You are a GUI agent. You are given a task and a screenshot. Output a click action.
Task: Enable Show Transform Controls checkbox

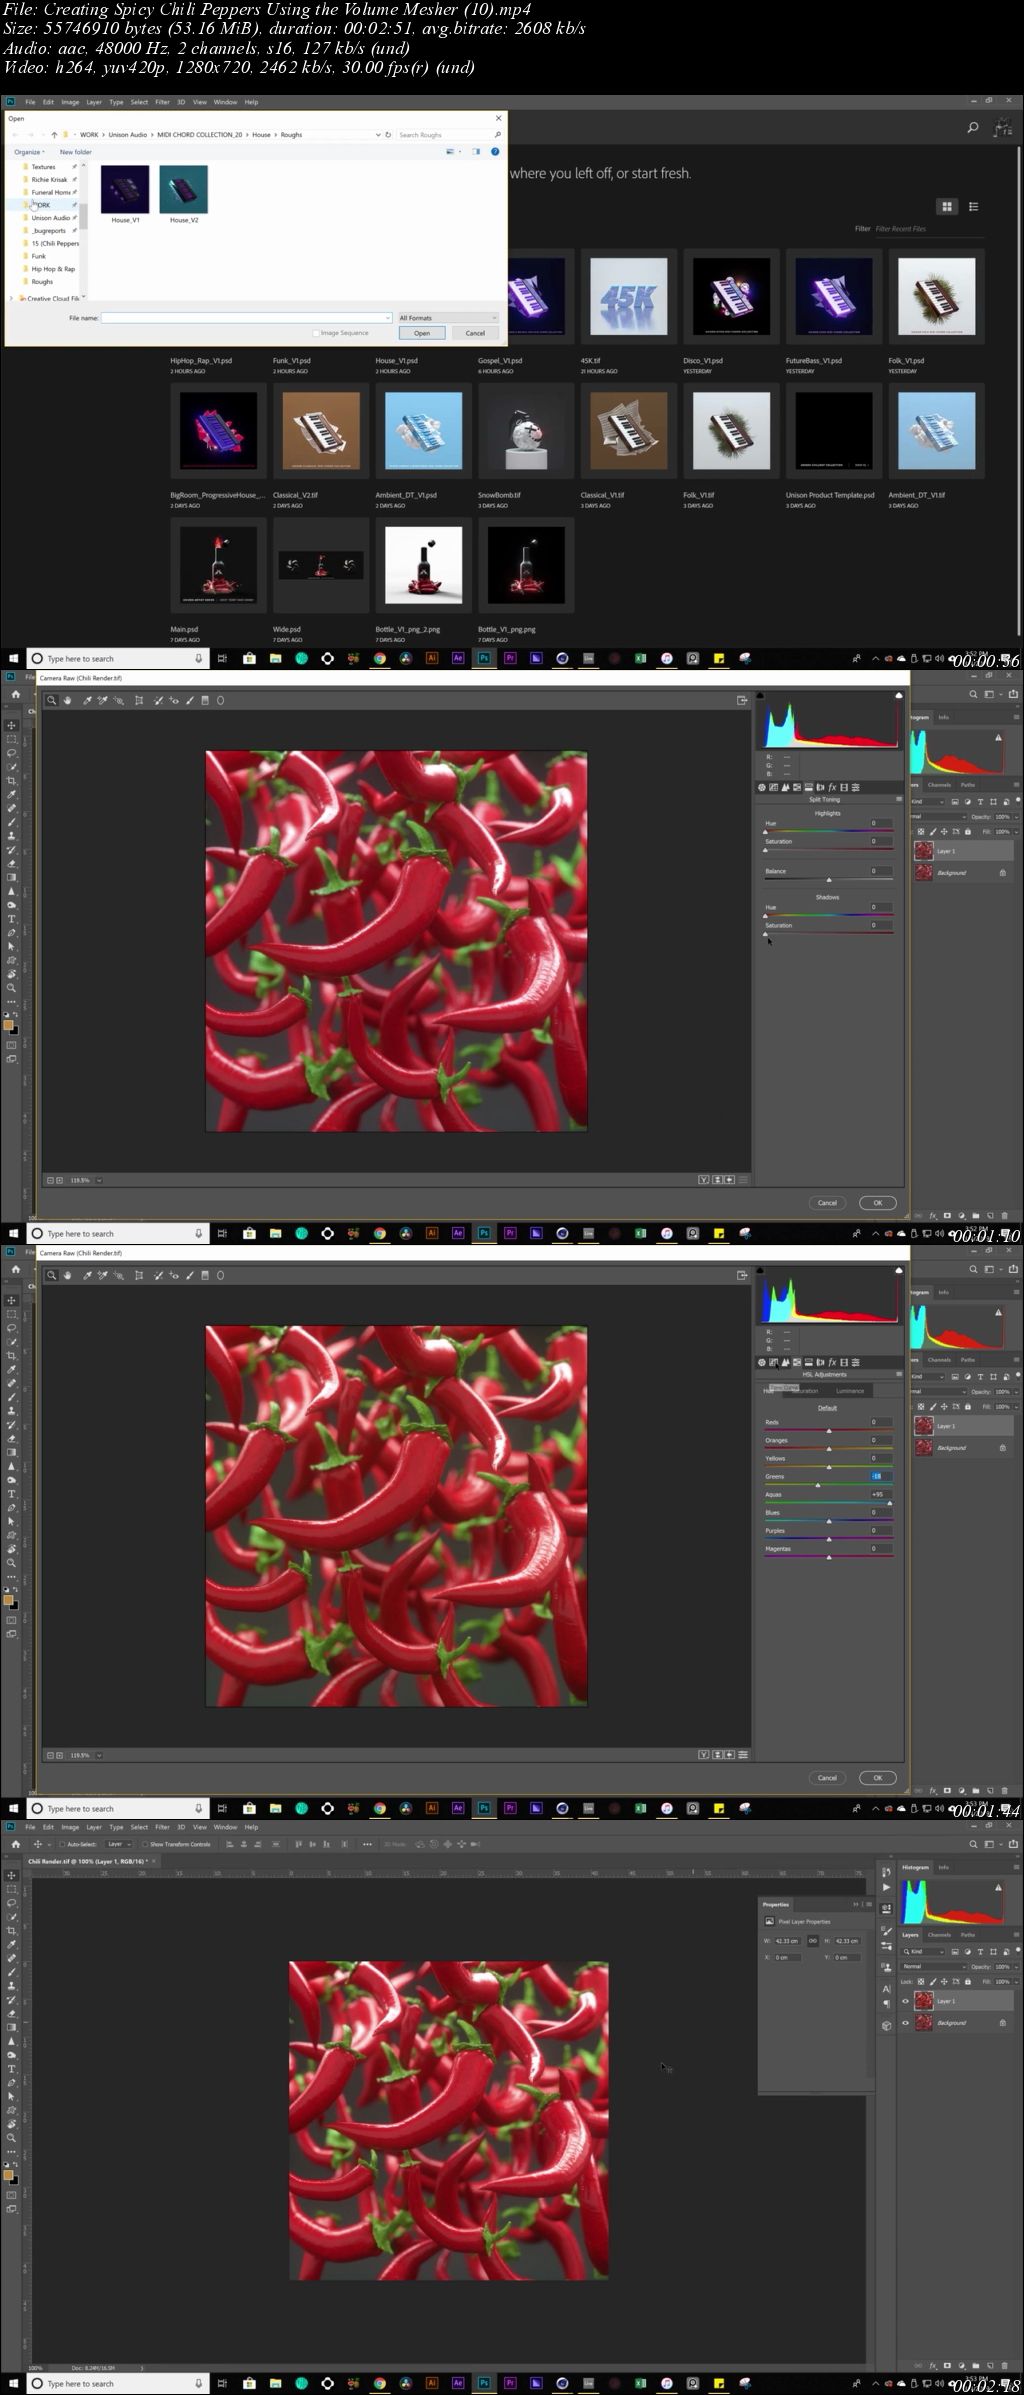(145, 1844)
